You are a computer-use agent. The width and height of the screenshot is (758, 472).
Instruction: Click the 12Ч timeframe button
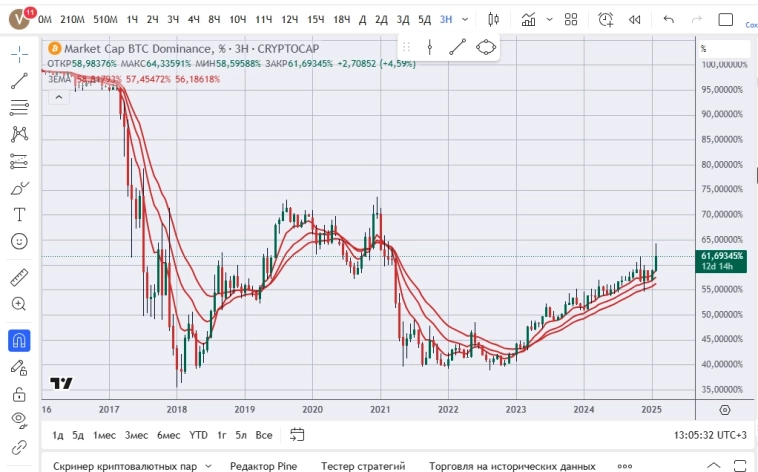coord(289,19)
